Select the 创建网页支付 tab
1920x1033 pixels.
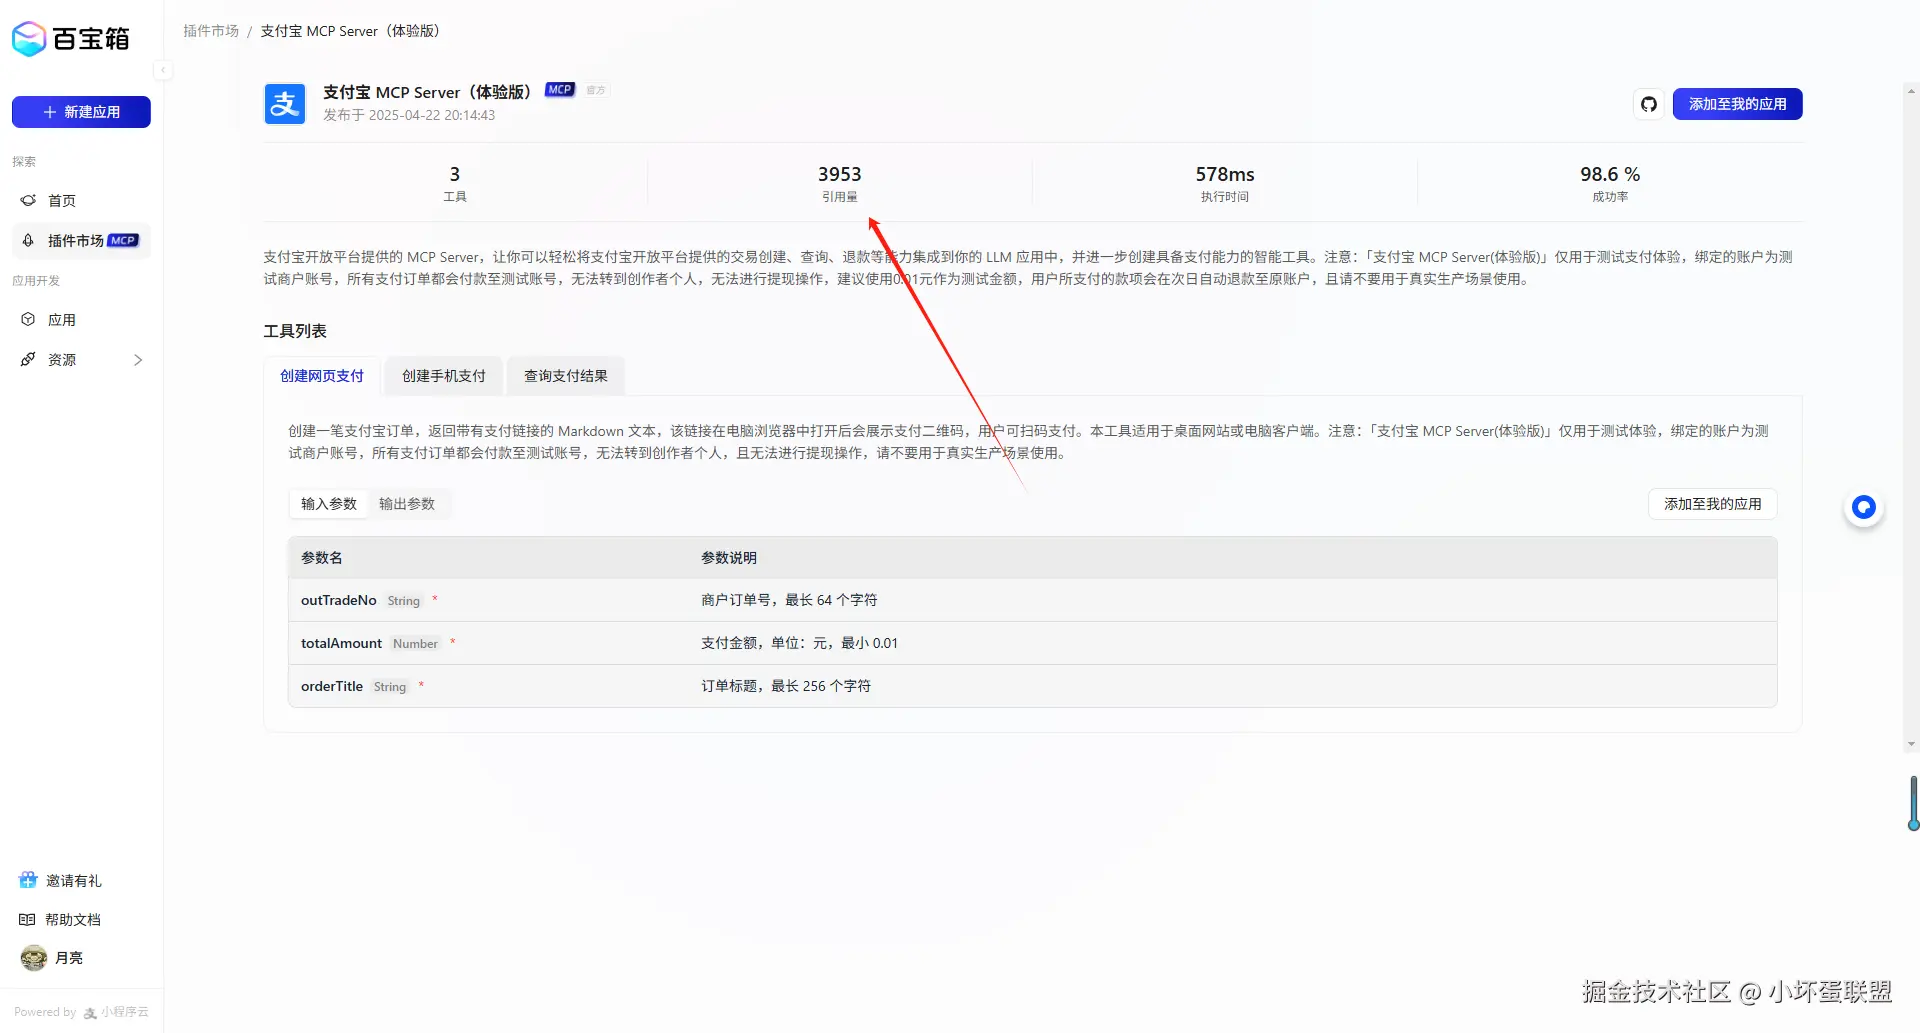pos(322,376)
